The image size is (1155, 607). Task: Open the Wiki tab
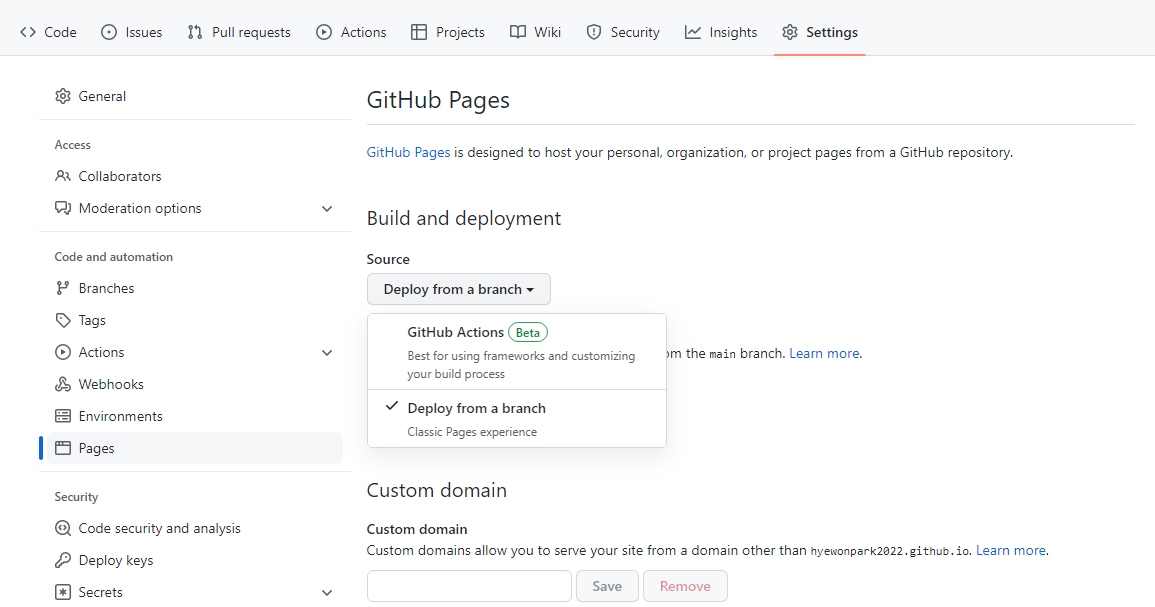click(536, 32)
